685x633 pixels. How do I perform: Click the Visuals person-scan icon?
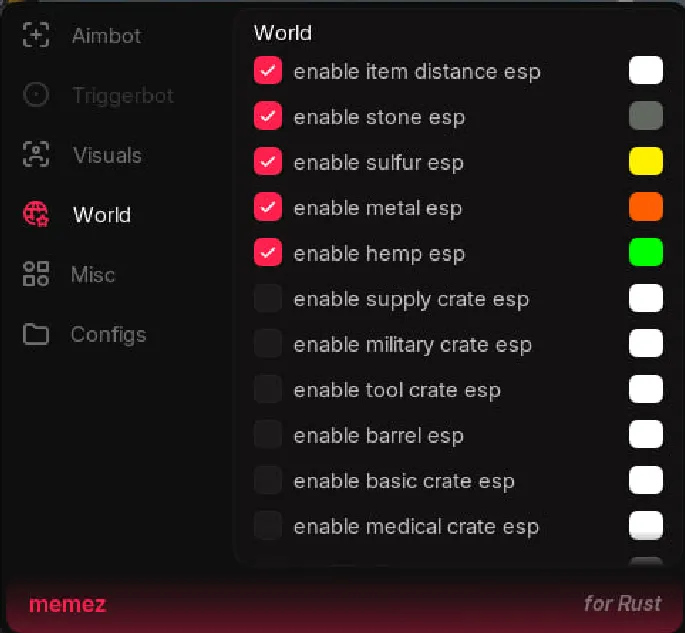pos(36,155)
